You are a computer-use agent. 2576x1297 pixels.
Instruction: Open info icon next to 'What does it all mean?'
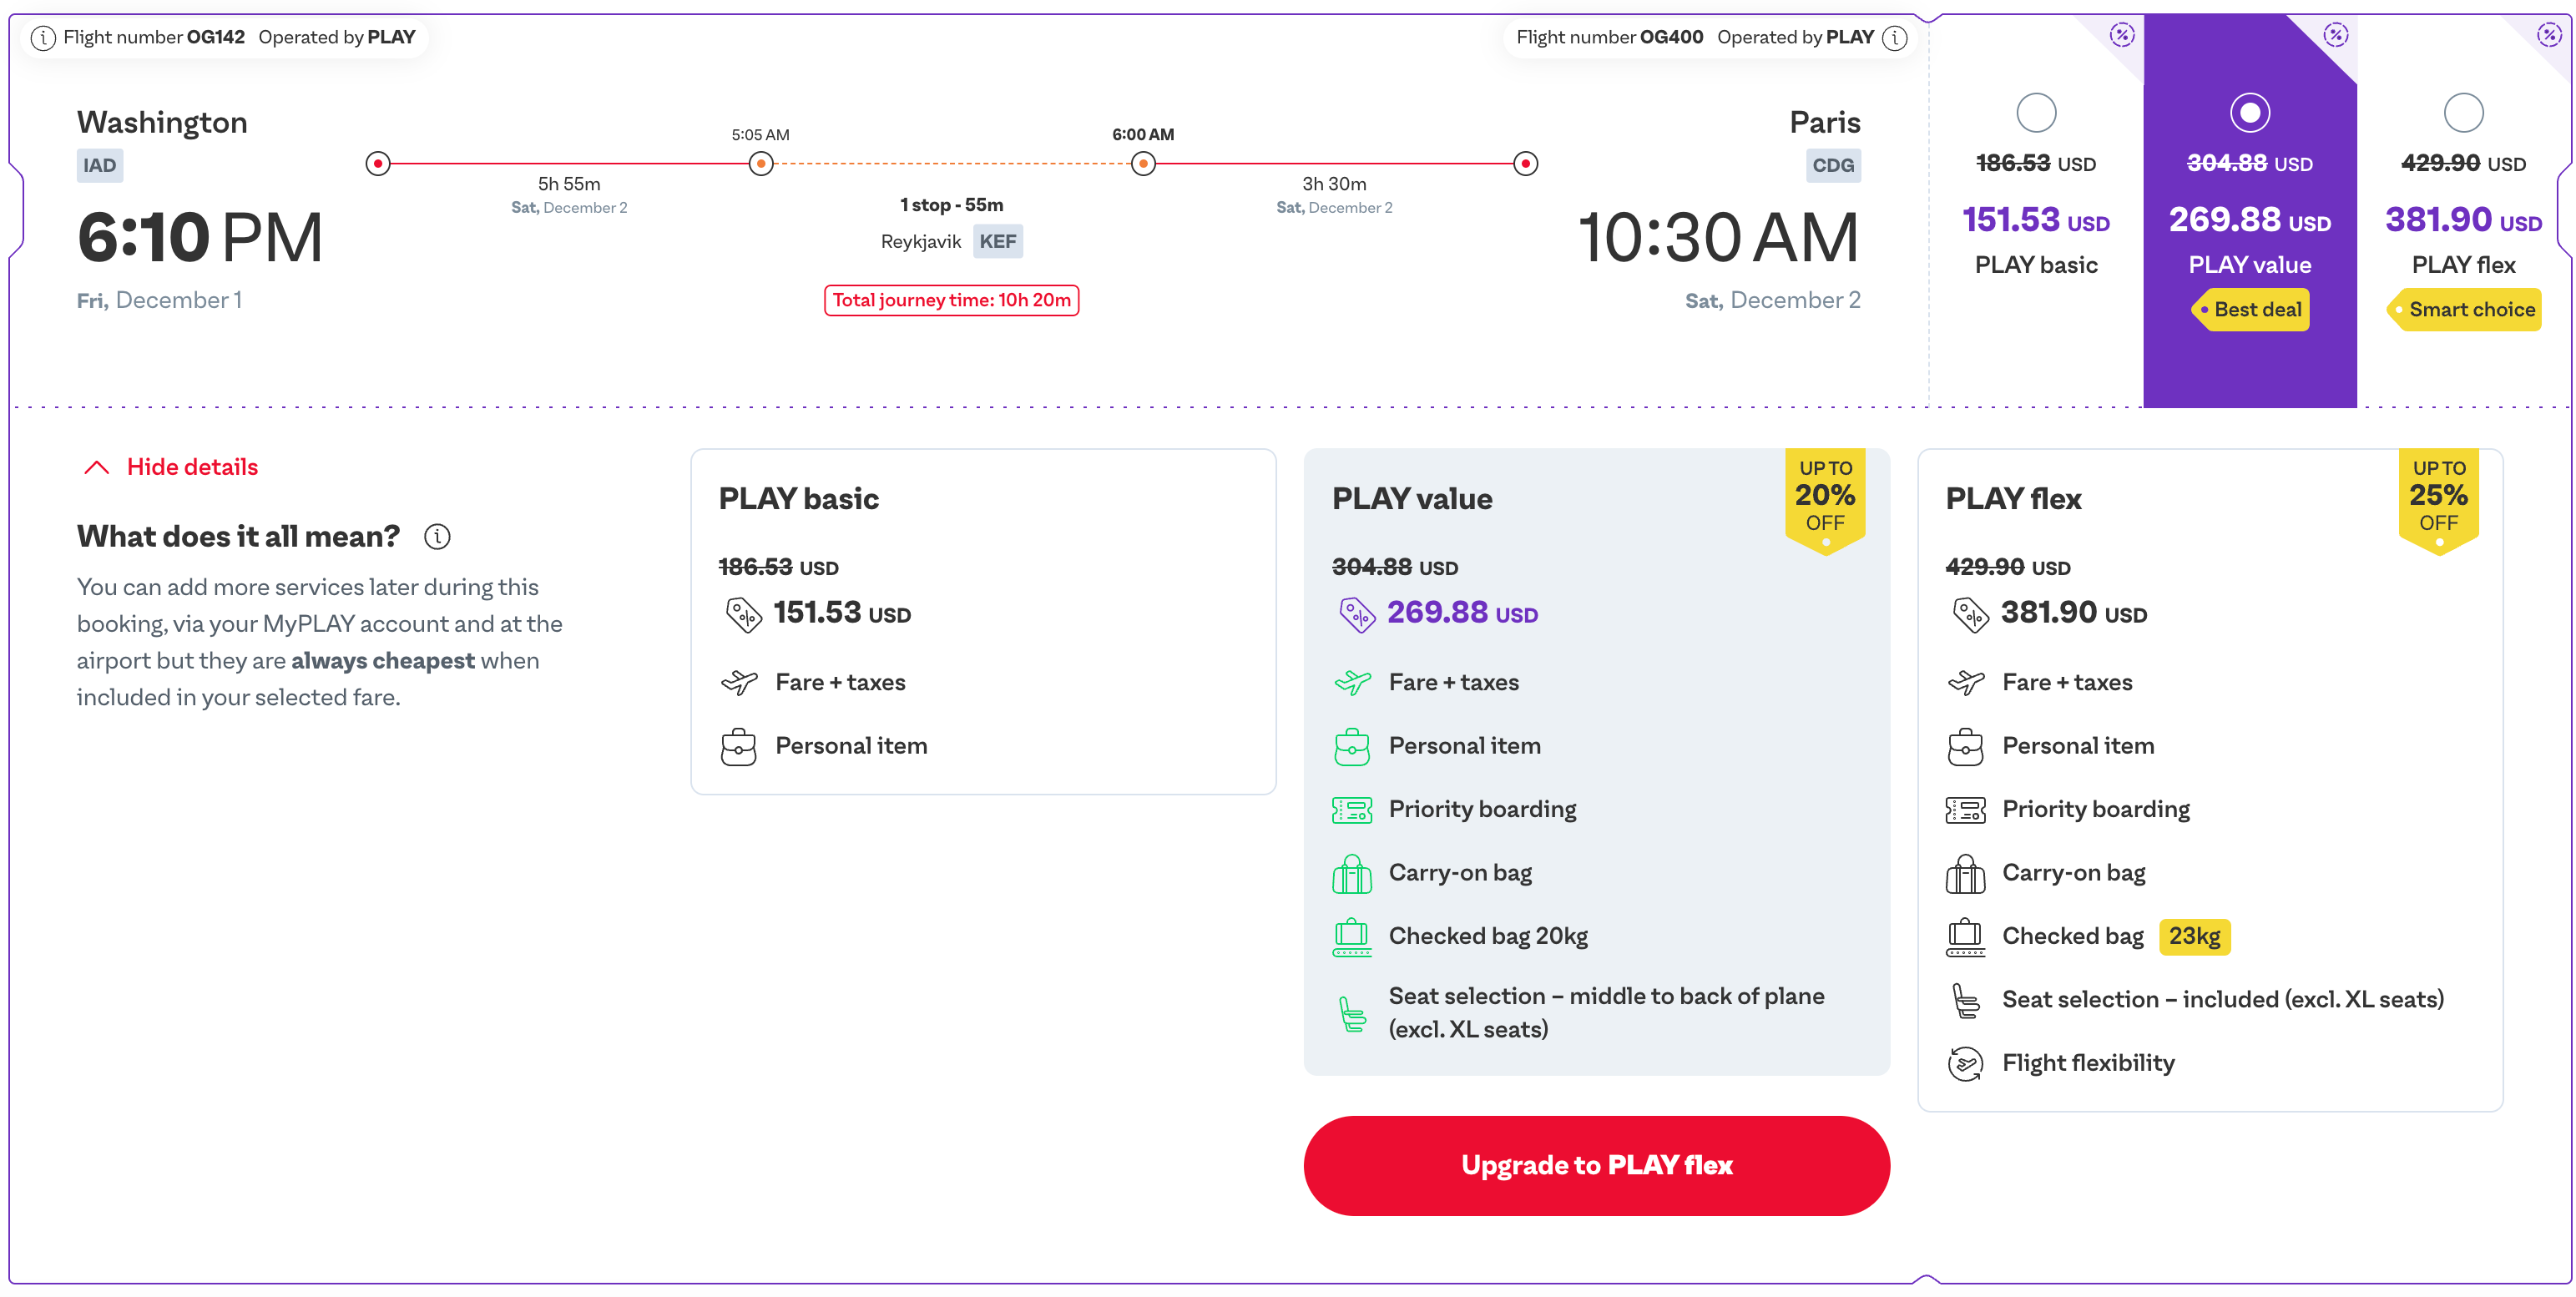(x=437, y=537)
